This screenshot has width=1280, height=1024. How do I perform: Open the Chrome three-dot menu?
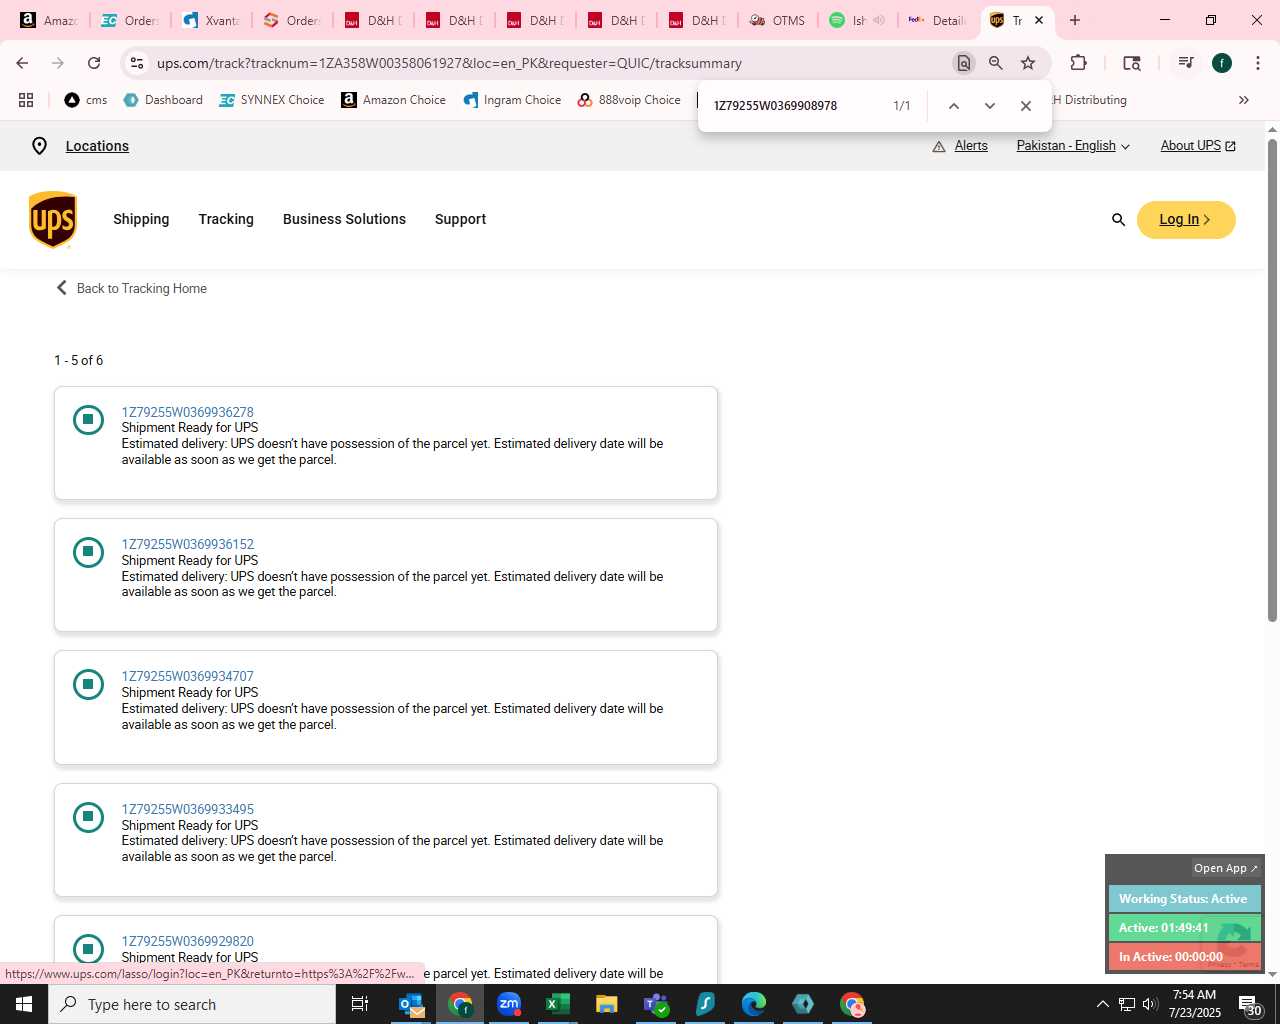coord(1257,63)
